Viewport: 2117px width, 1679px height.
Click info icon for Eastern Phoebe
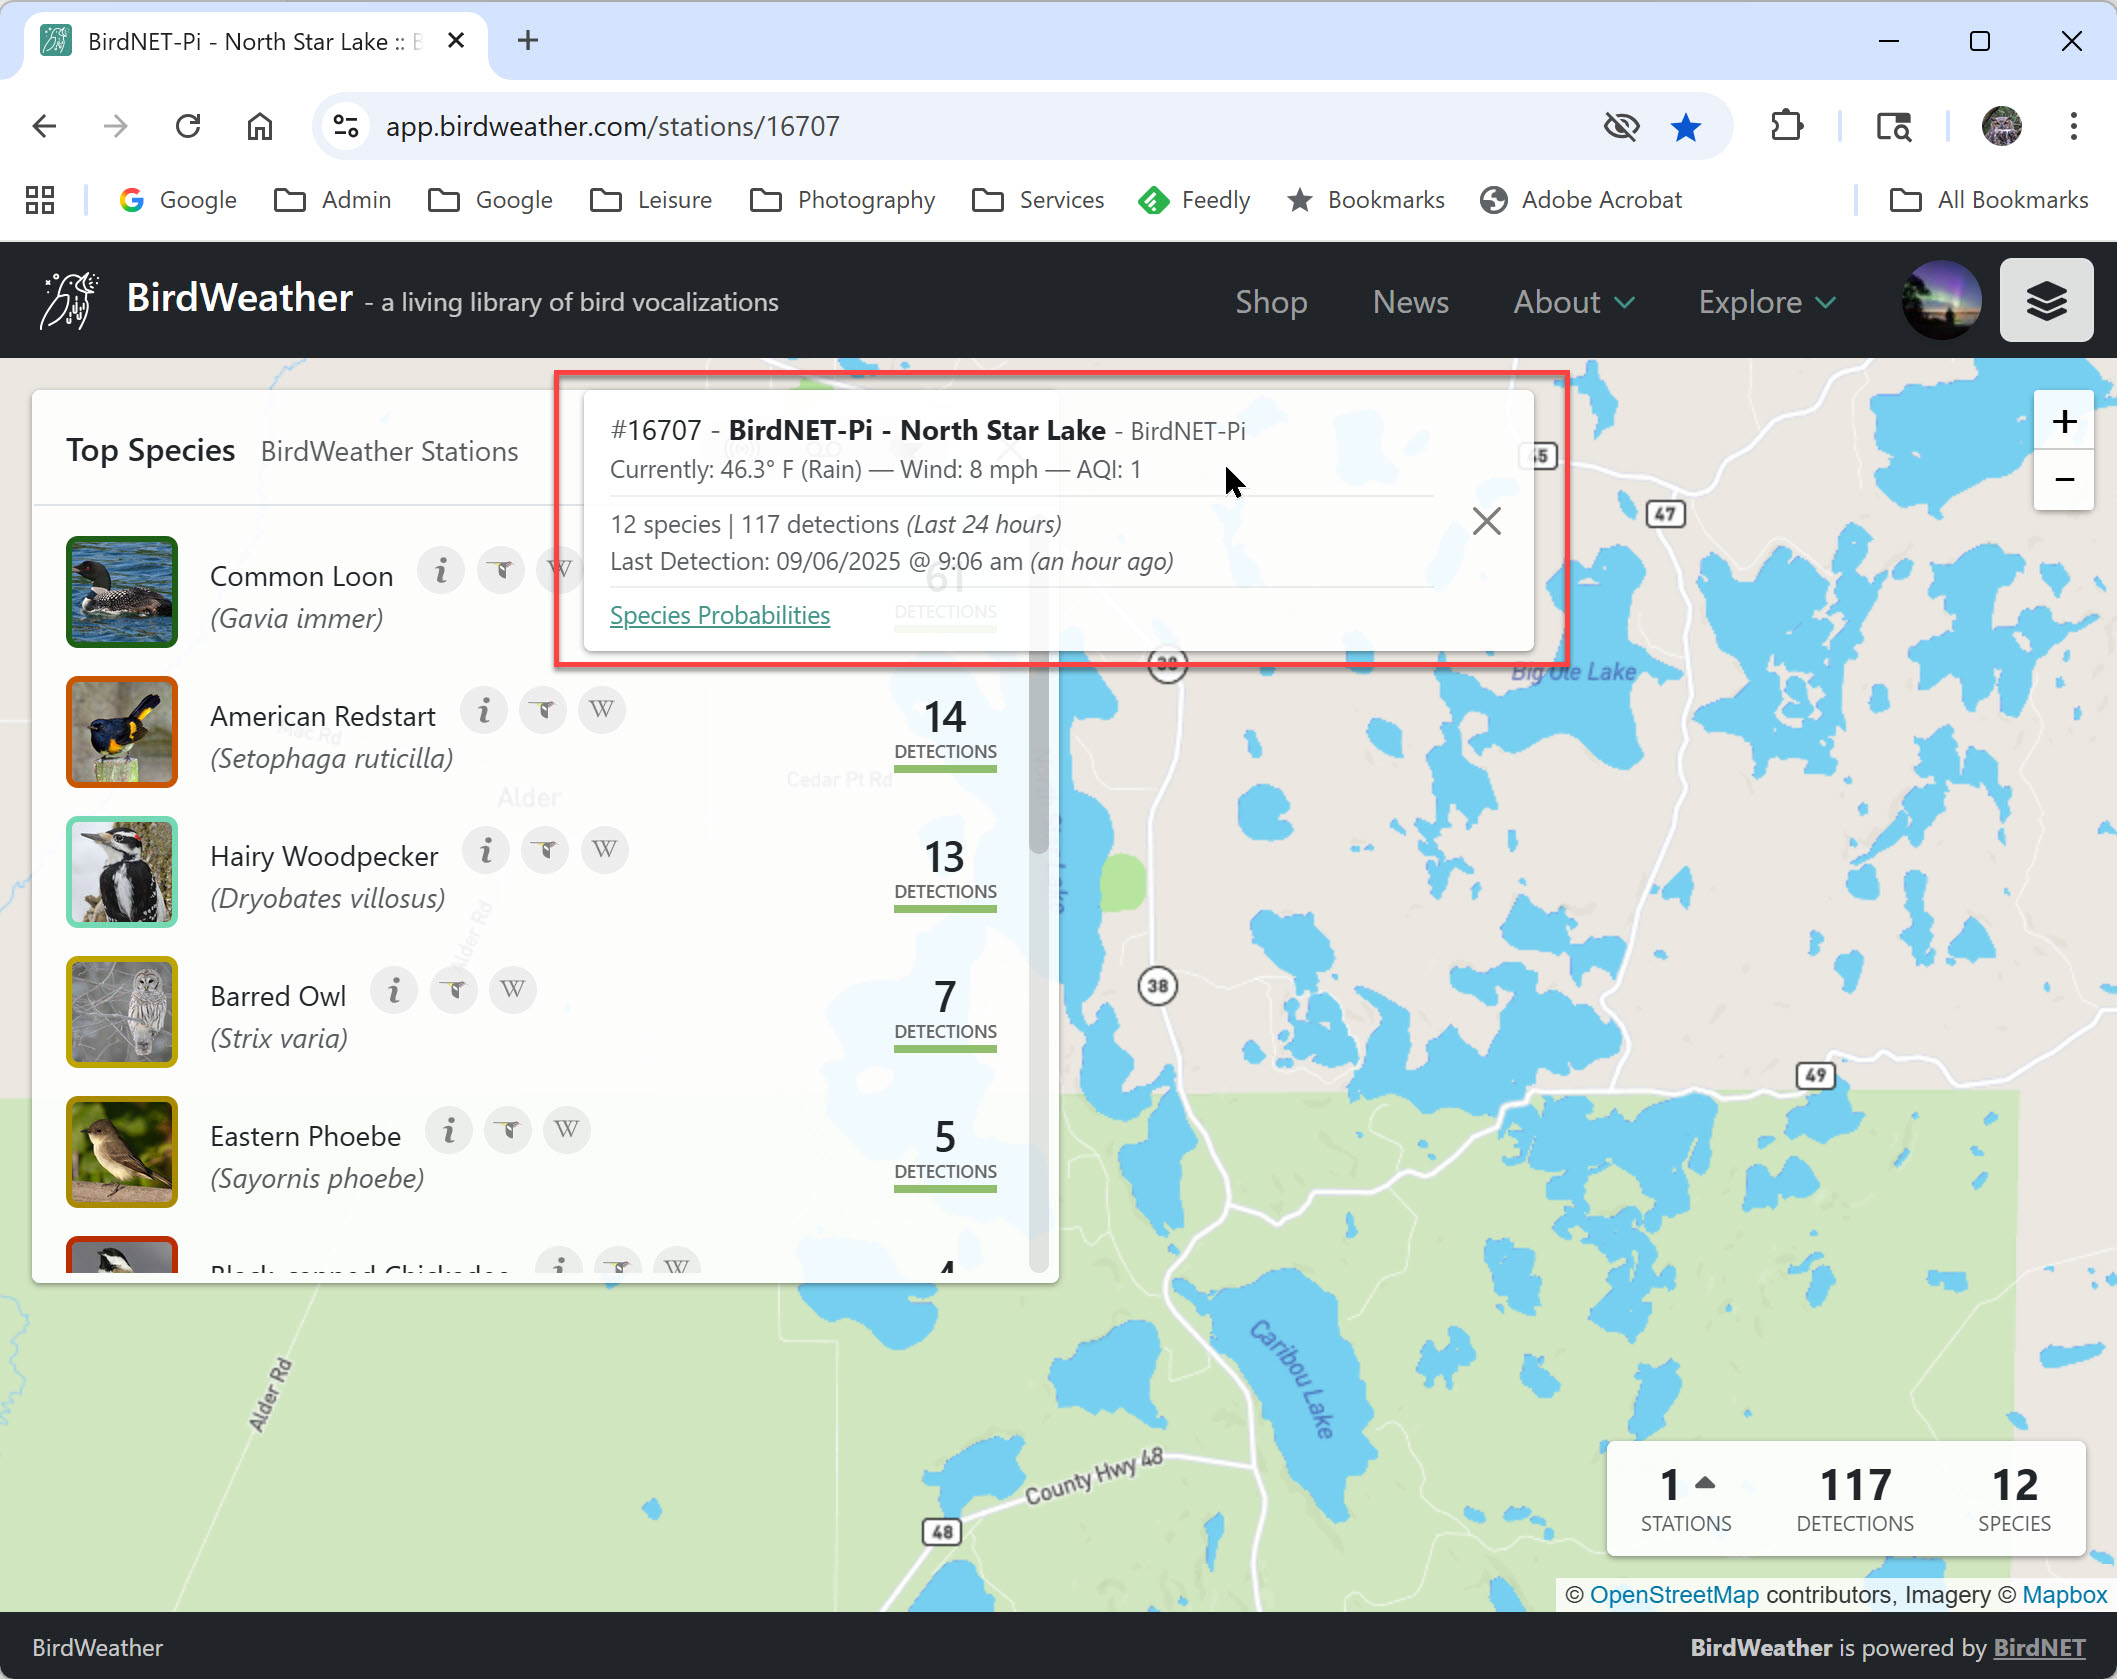pyautogui.click(x=449, y=1131)
